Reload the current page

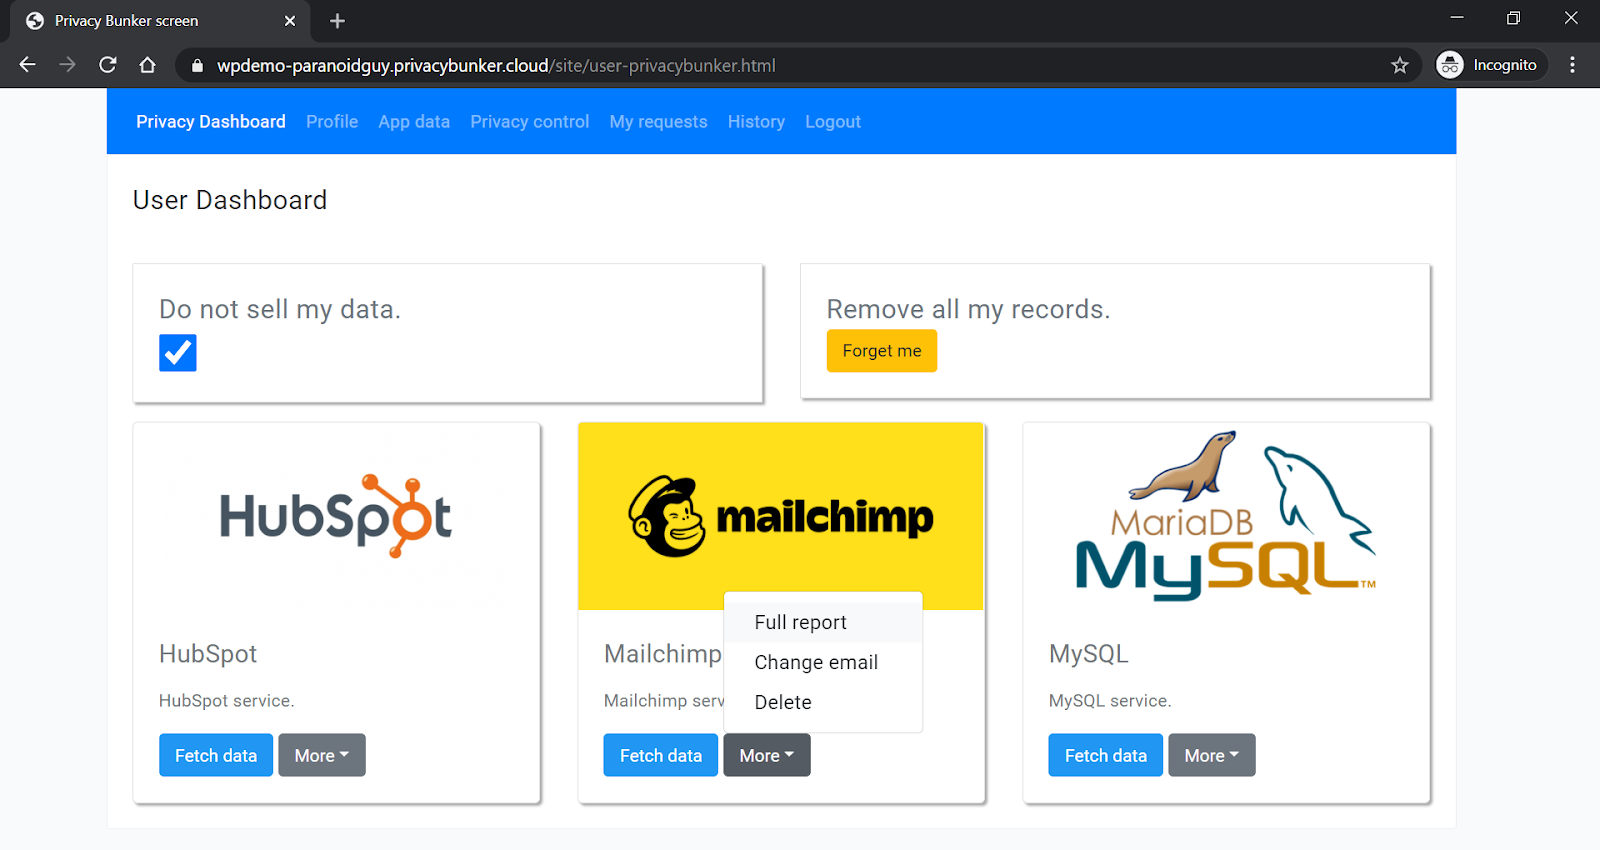(108, 65)
